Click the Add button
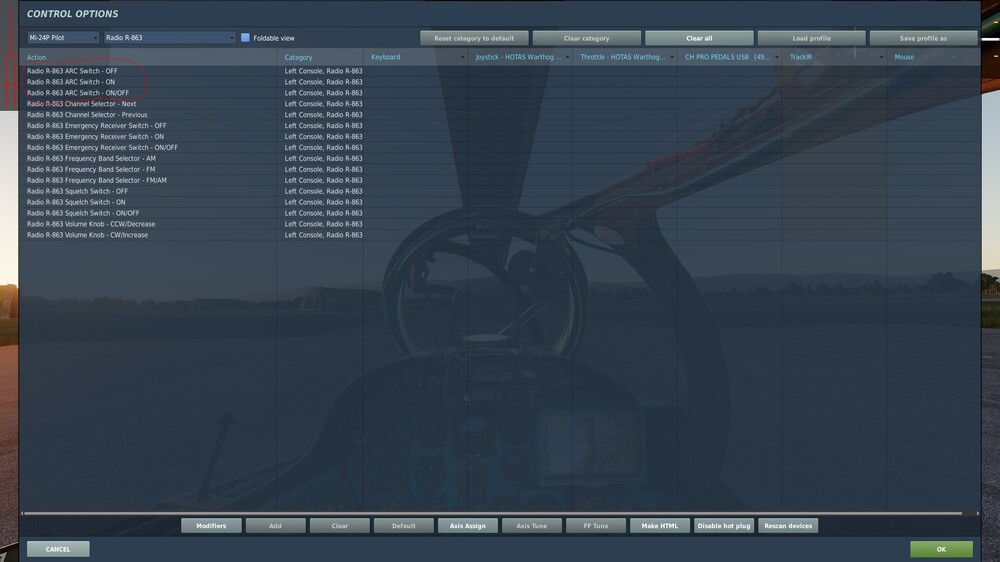 (x=275, y=526)
